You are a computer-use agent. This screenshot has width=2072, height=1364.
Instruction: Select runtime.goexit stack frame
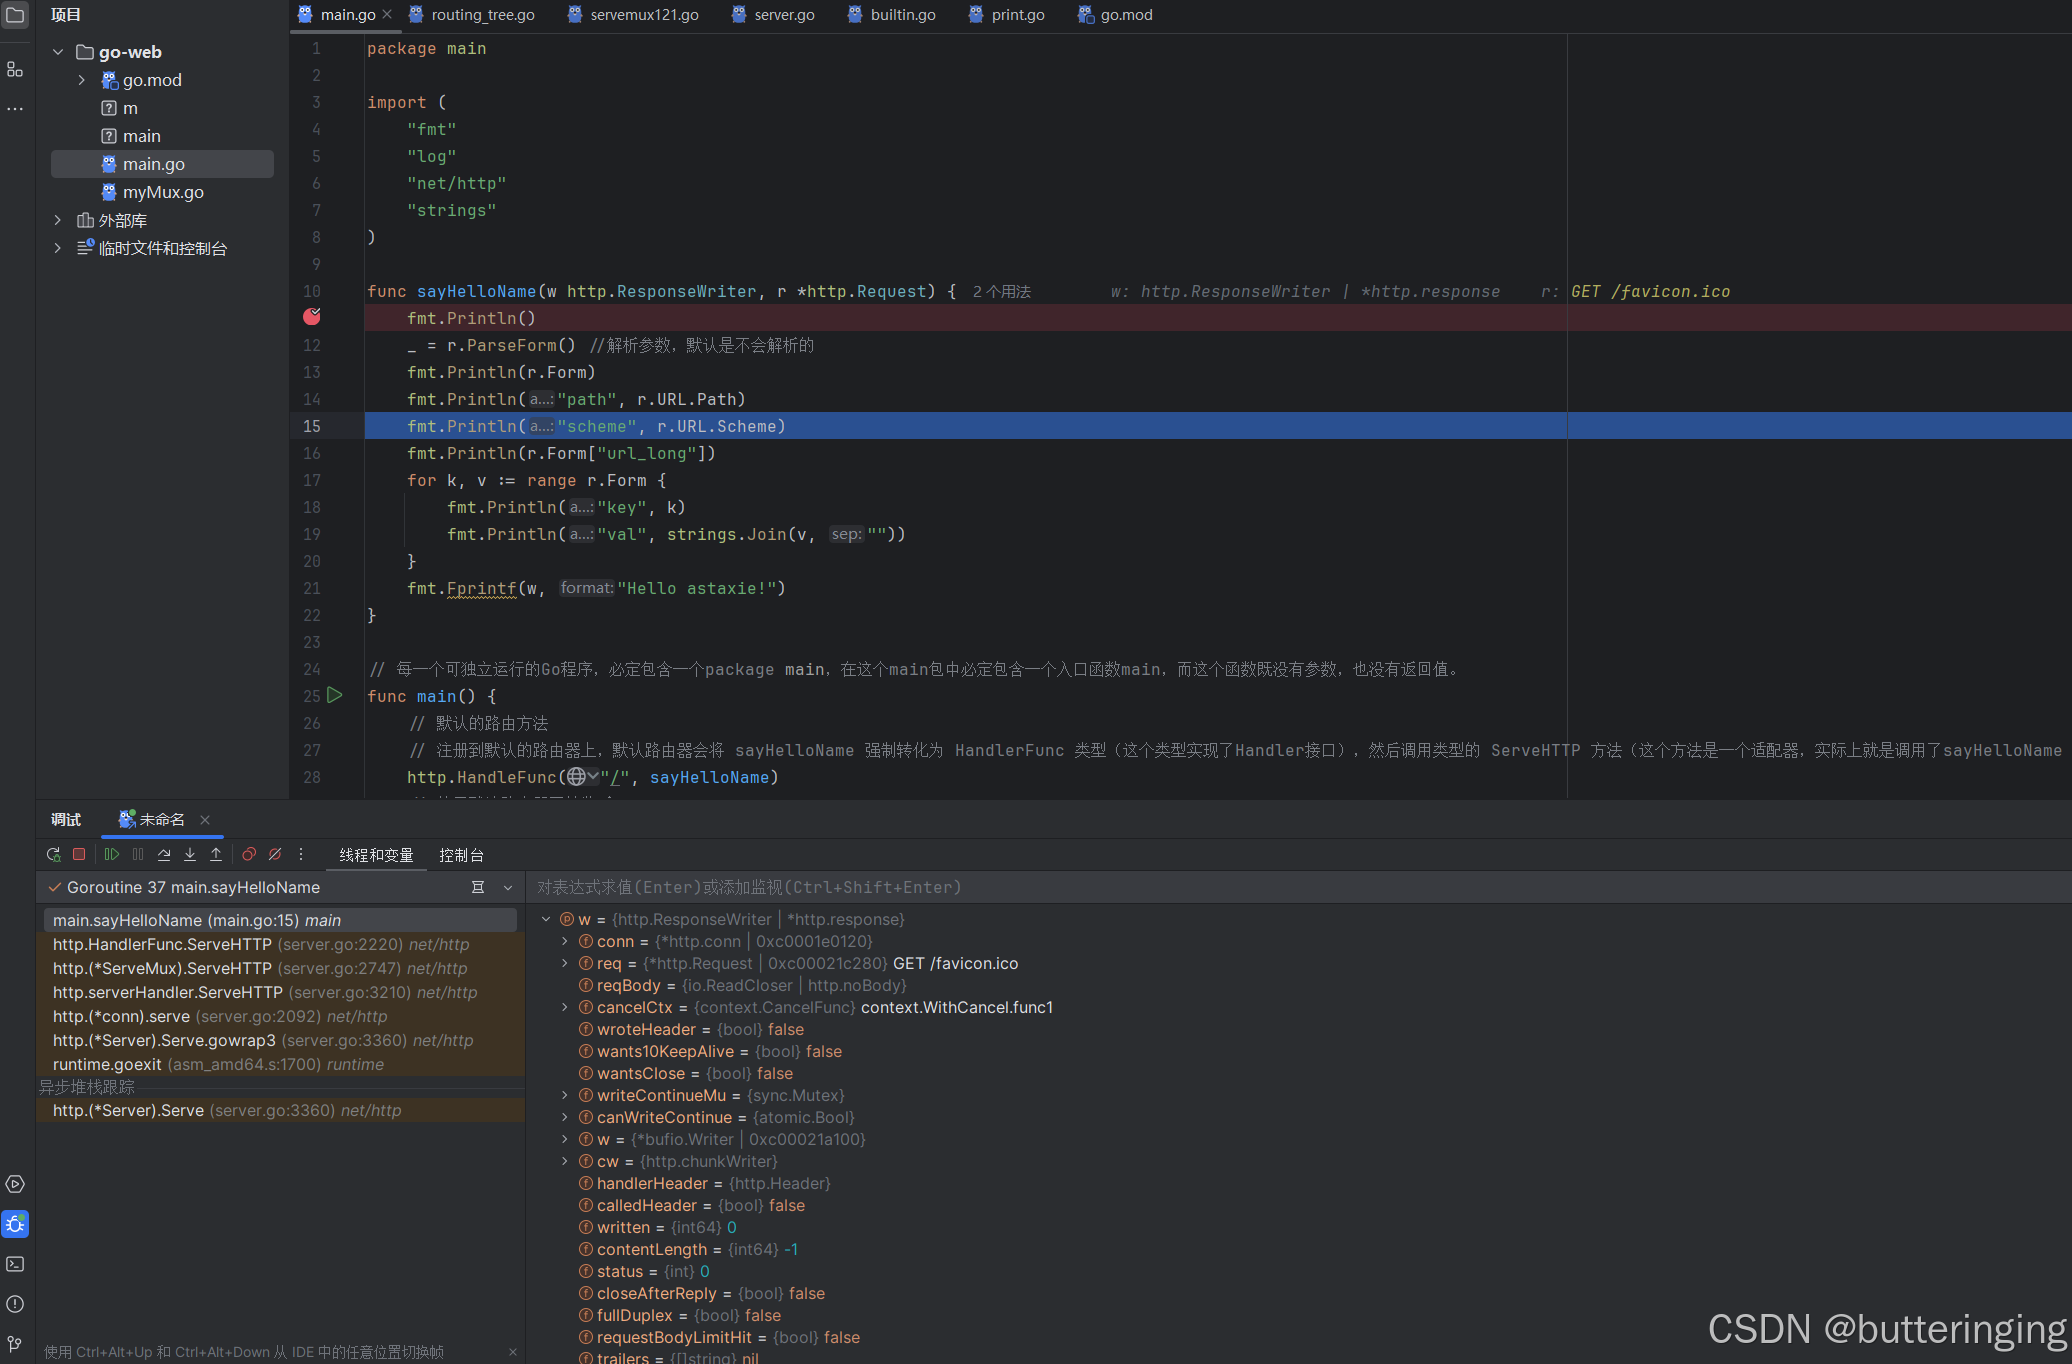(281, 1064)
